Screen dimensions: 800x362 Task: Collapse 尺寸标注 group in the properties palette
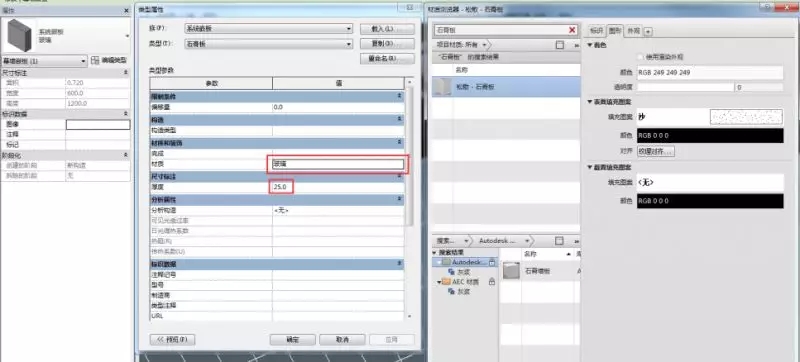pyautogui.click(x=126, y=73)
